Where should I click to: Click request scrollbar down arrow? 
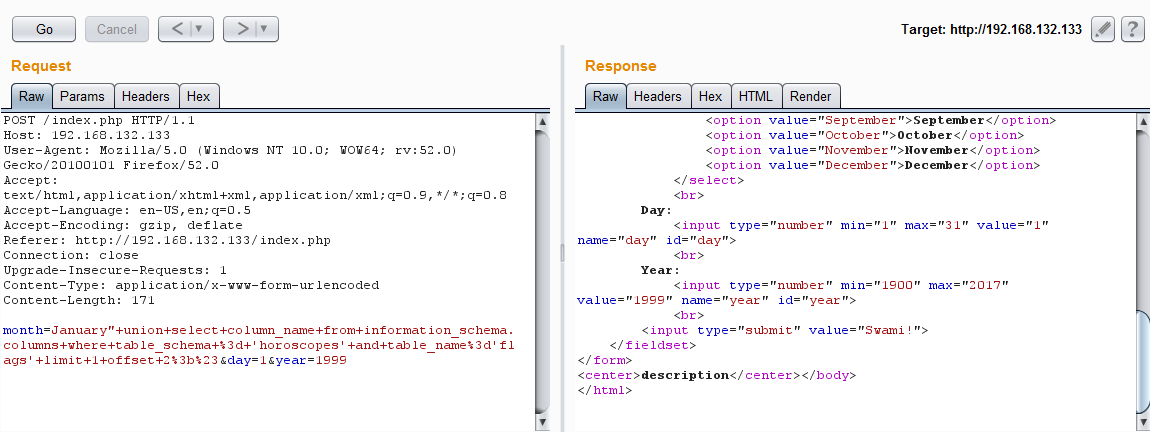click(x=543, y=422)
